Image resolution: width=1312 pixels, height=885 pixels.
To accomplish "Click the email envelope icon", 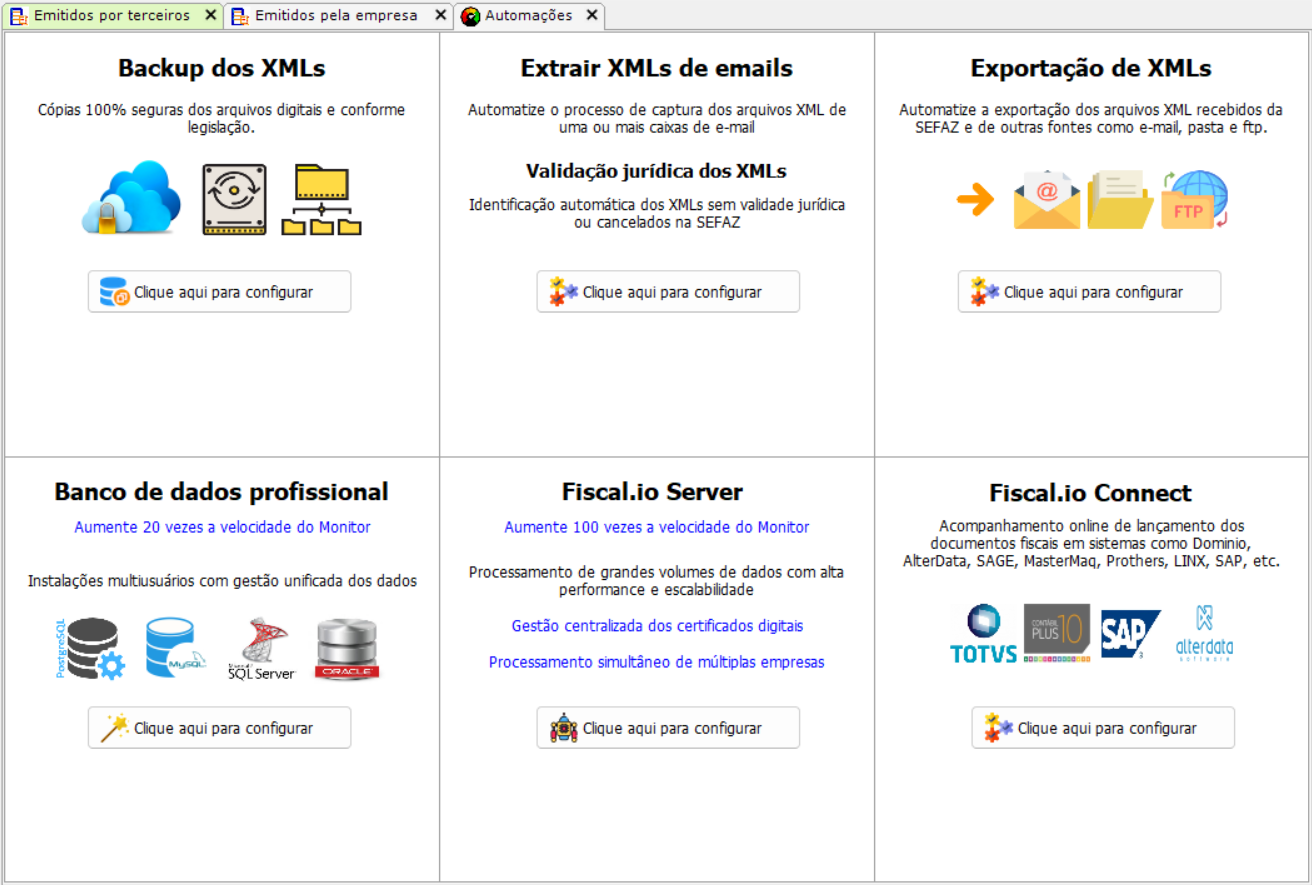I will coord(1046,200).
